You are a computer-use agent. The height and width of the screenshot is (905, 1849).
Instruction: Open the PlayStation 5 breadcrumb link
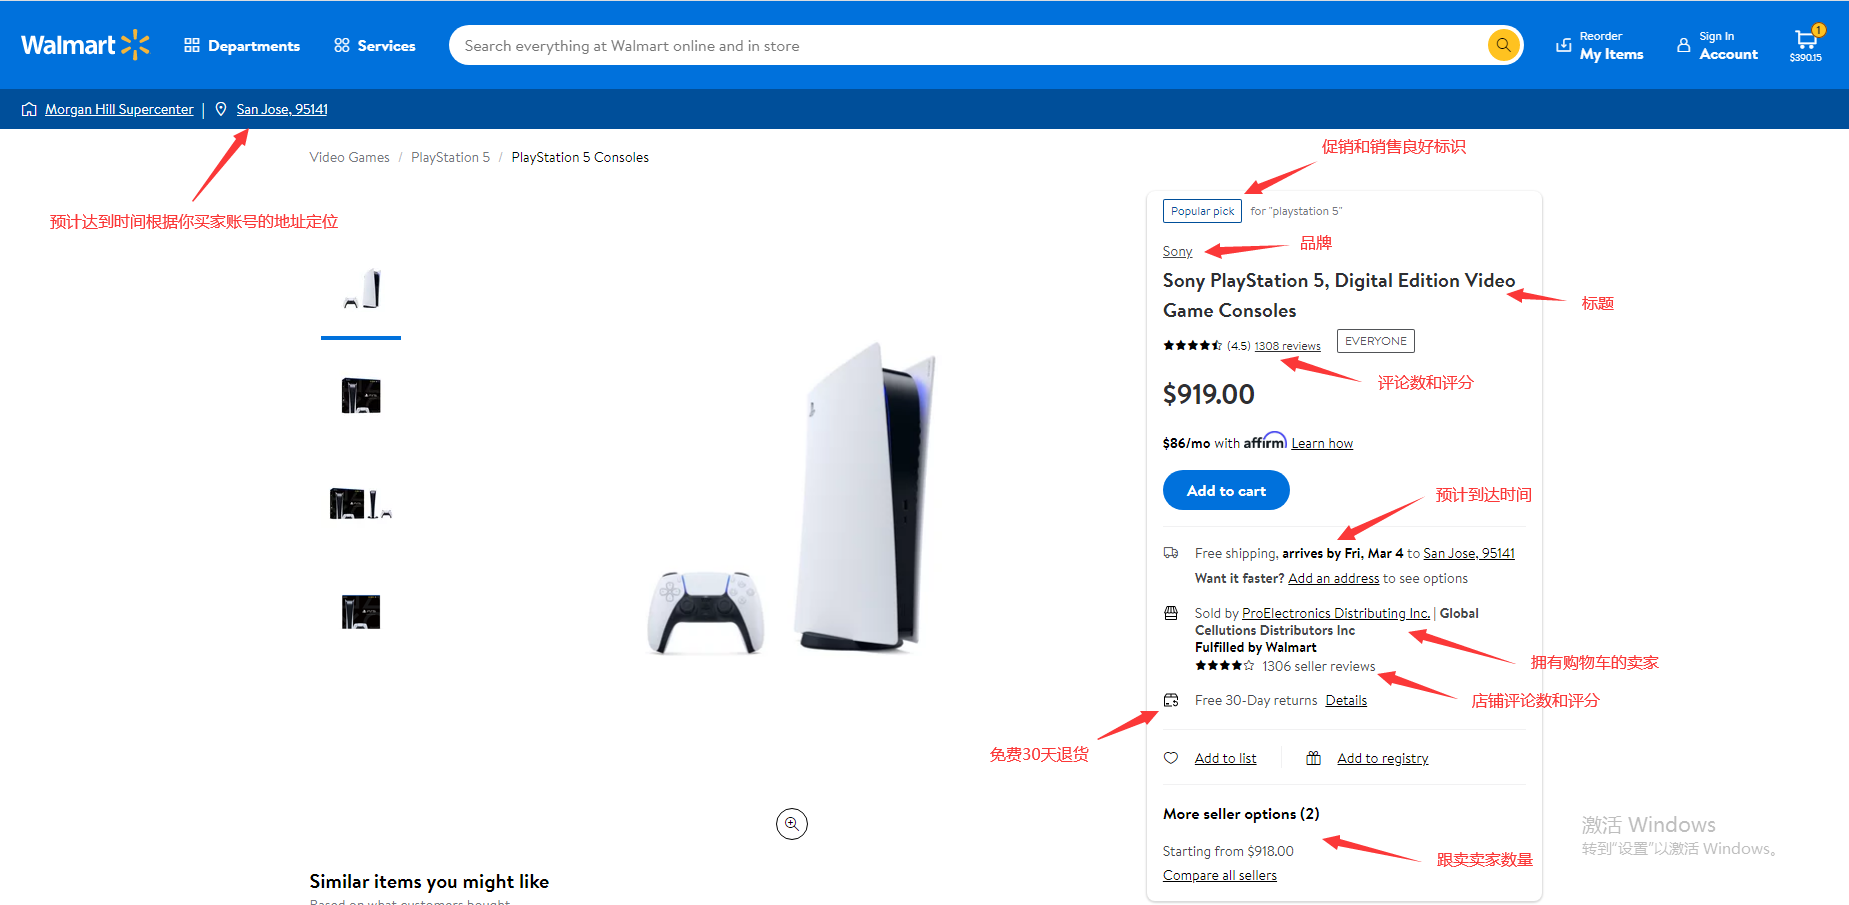[449, 156]
